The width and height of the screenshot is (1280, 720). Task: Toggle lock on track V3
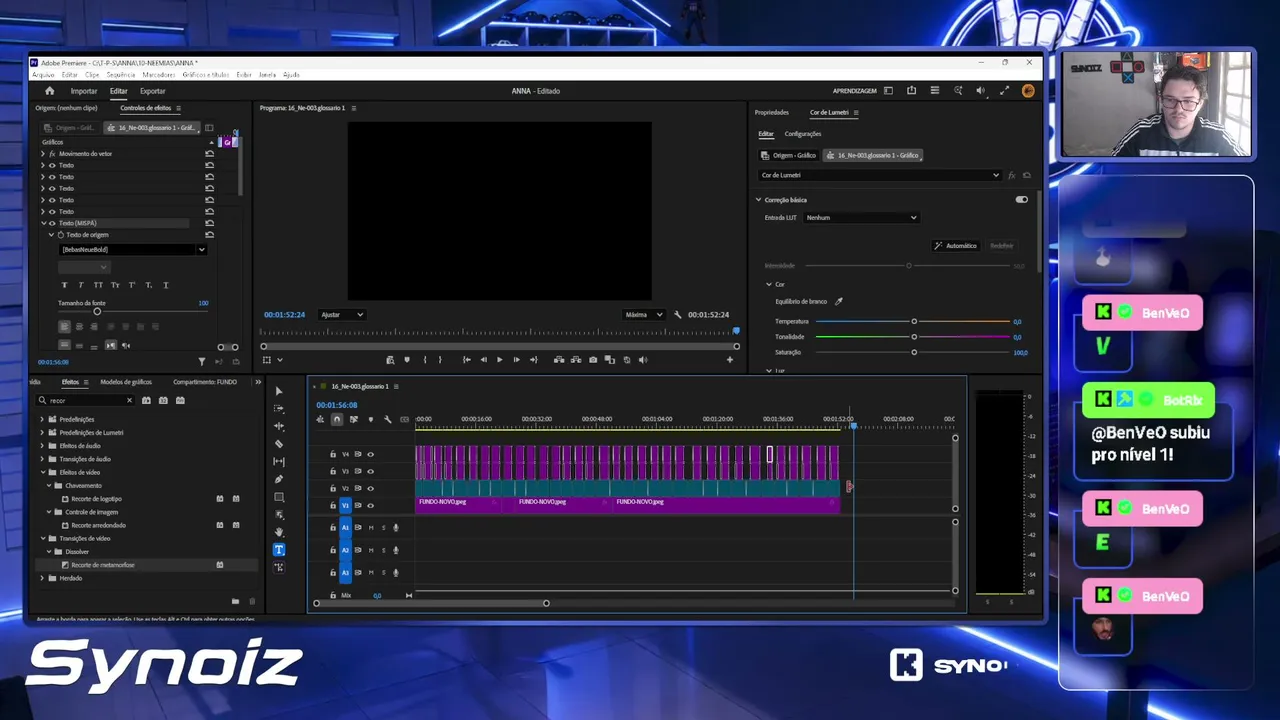[x=333, y=471]
